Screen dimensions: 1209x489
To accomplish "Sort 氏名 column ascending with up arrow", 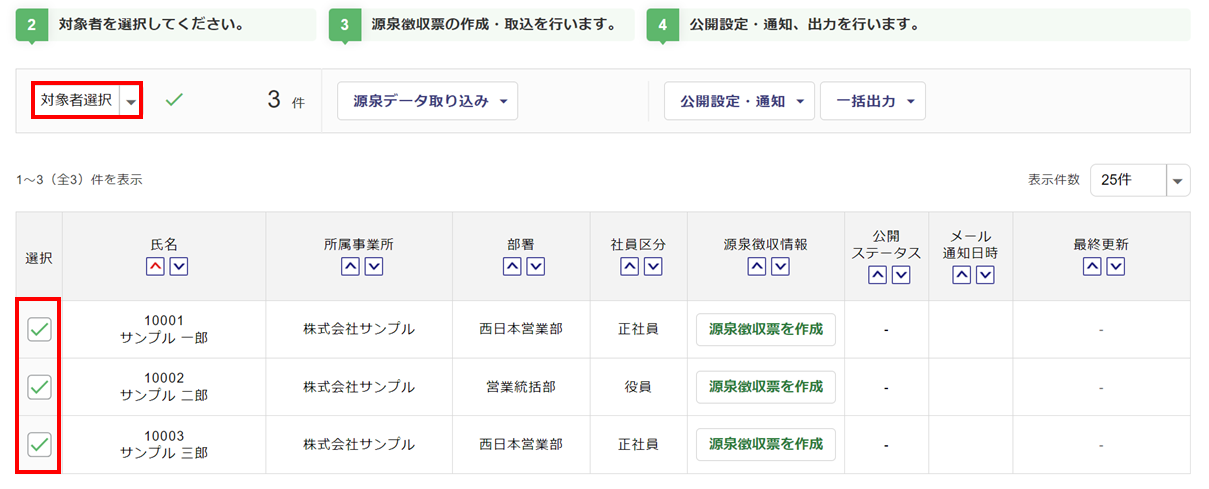I will coord(154,267).
